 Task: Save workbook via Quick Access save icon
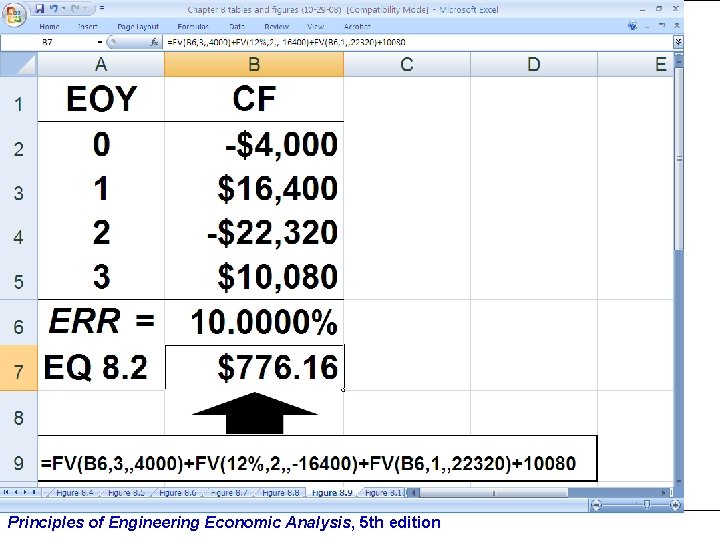click(x=40, y=8)
